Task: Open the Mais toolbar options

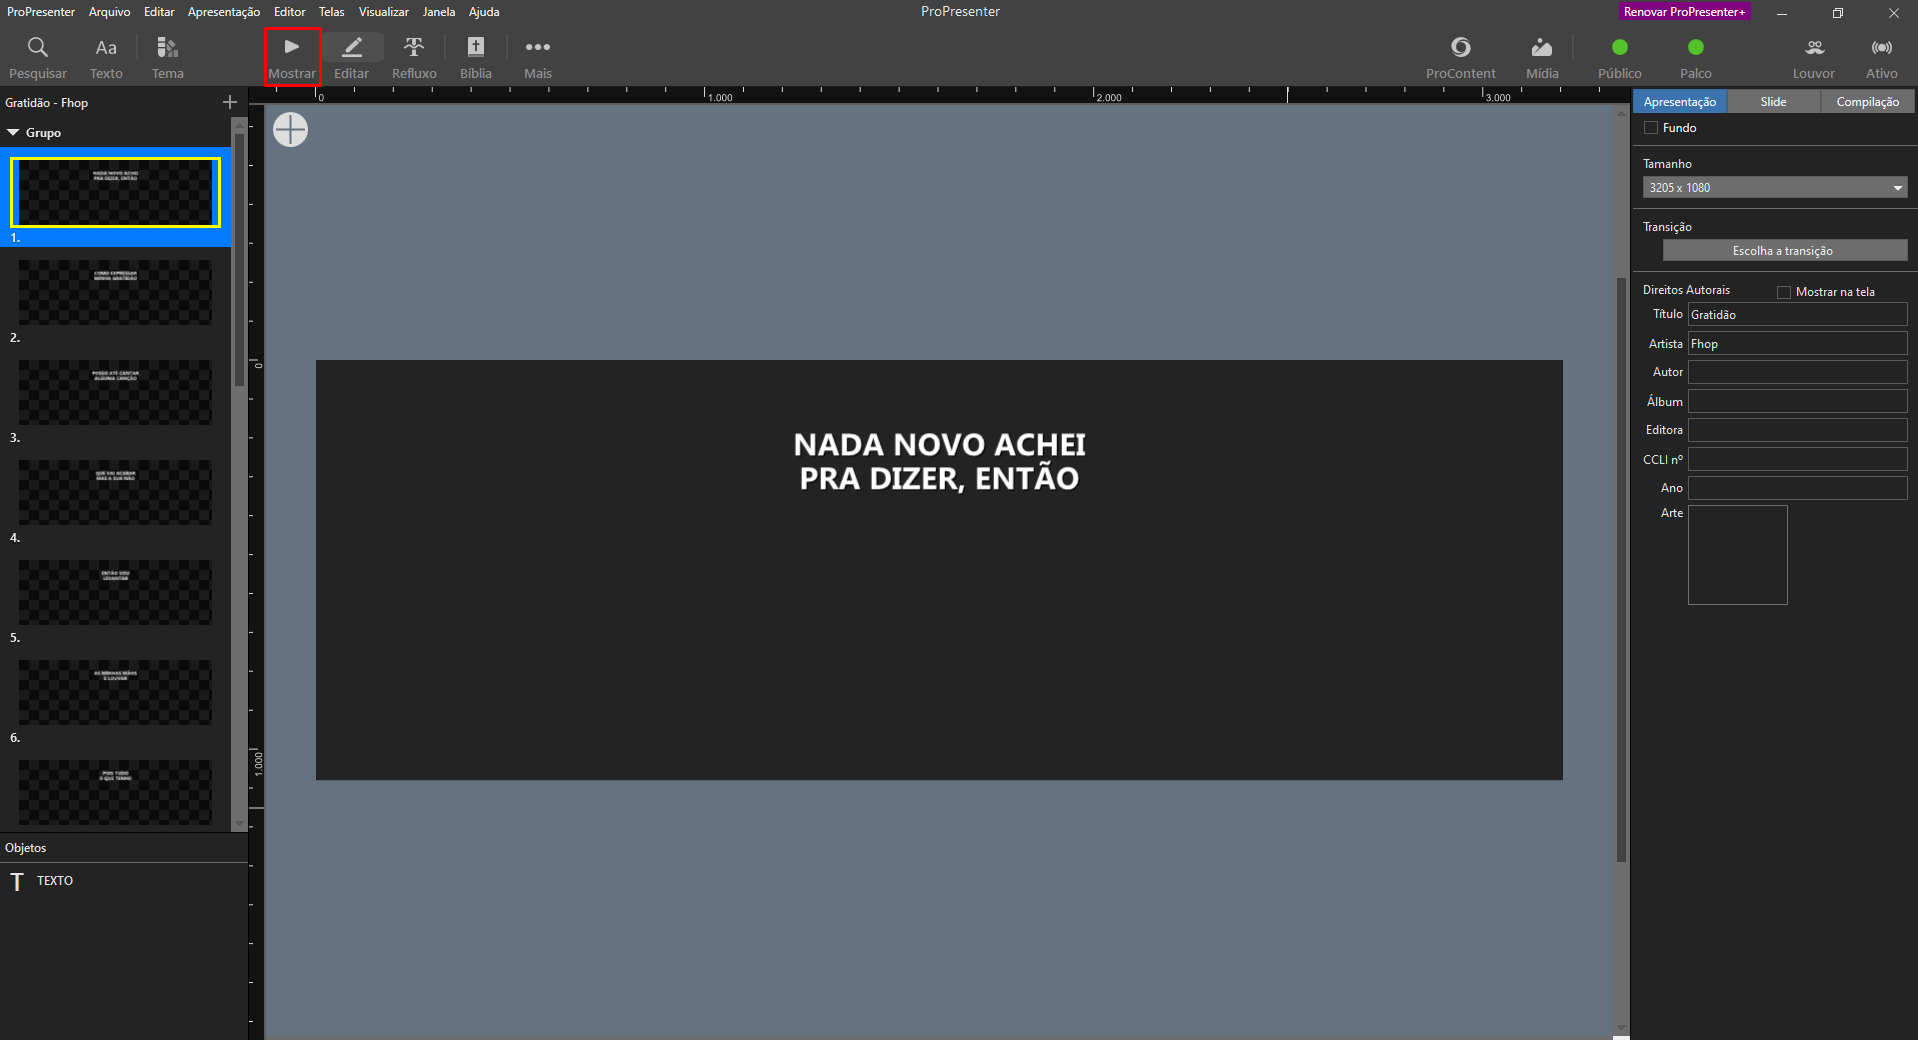Action: point(538,58)
